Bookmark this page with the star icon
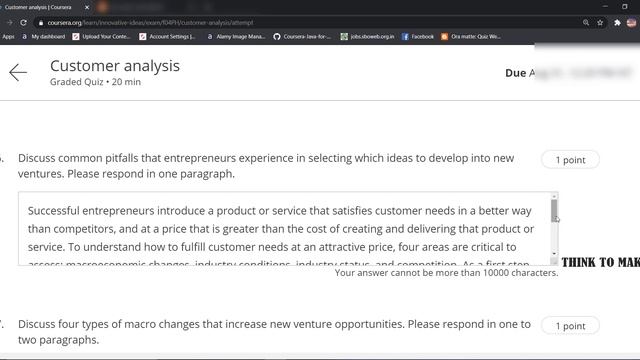The image size is (640, 360). pyautogui.click(x=600, y=23)
